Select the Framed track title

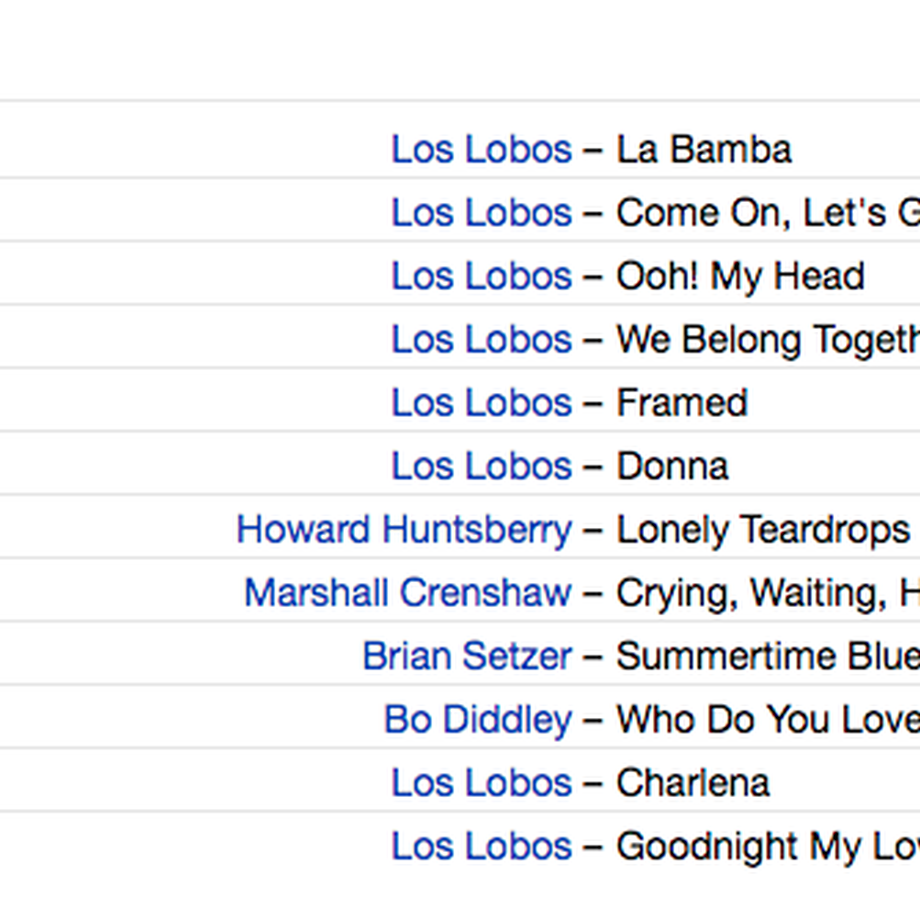[x=682, y=403]
